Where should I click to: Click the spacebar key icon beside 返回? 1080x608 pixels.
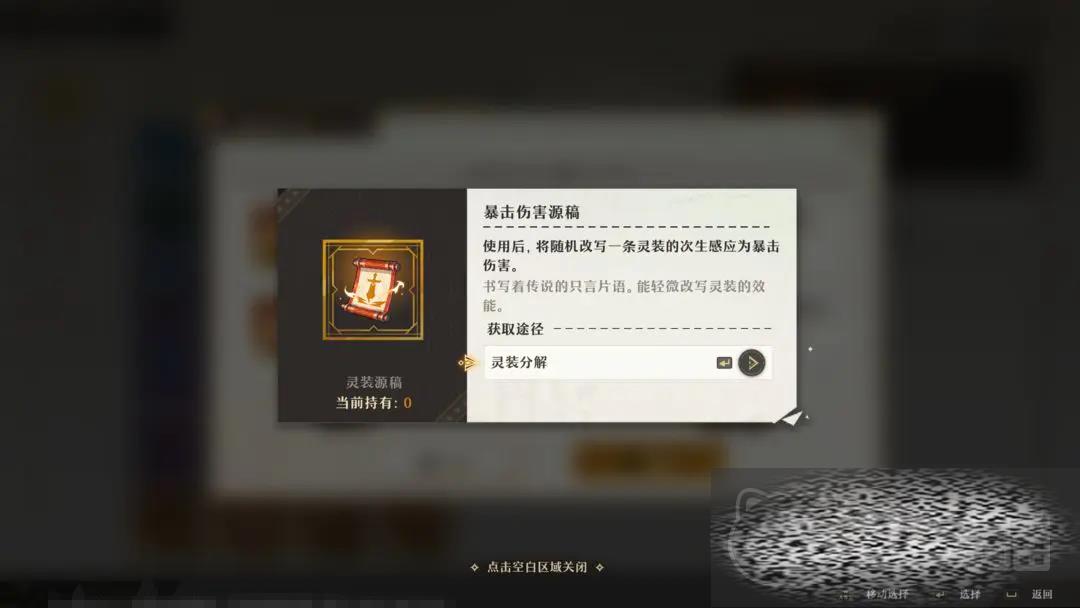[1011, 594]
